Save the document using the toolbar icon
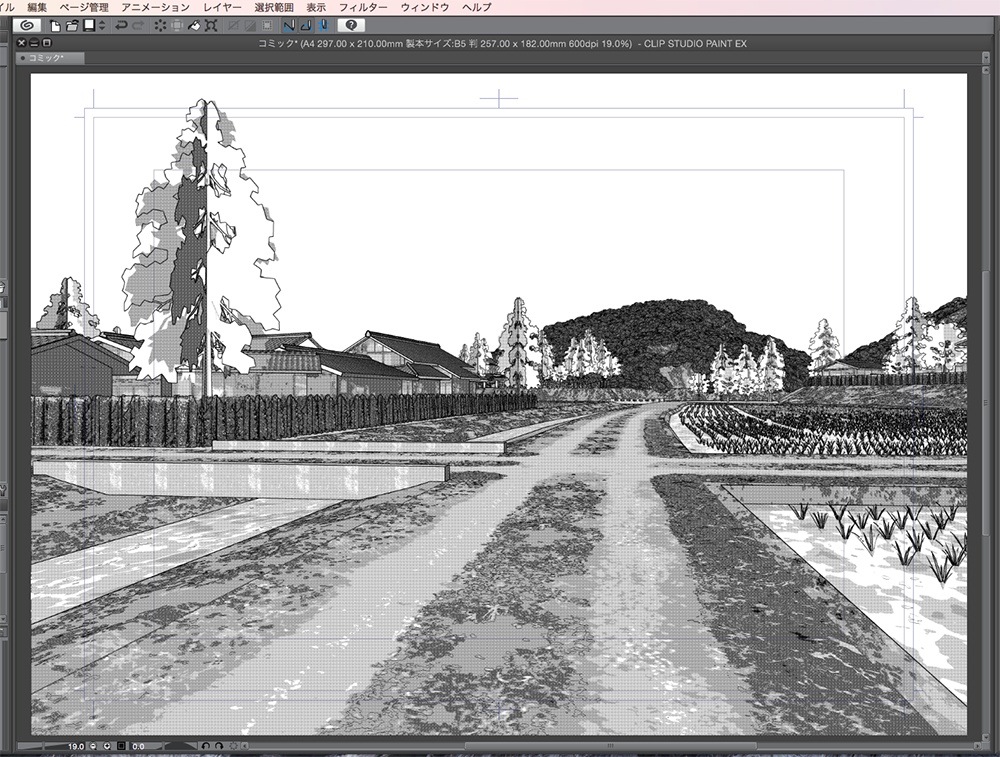The height and width of the screenshot is (757, 1000). 88,25
